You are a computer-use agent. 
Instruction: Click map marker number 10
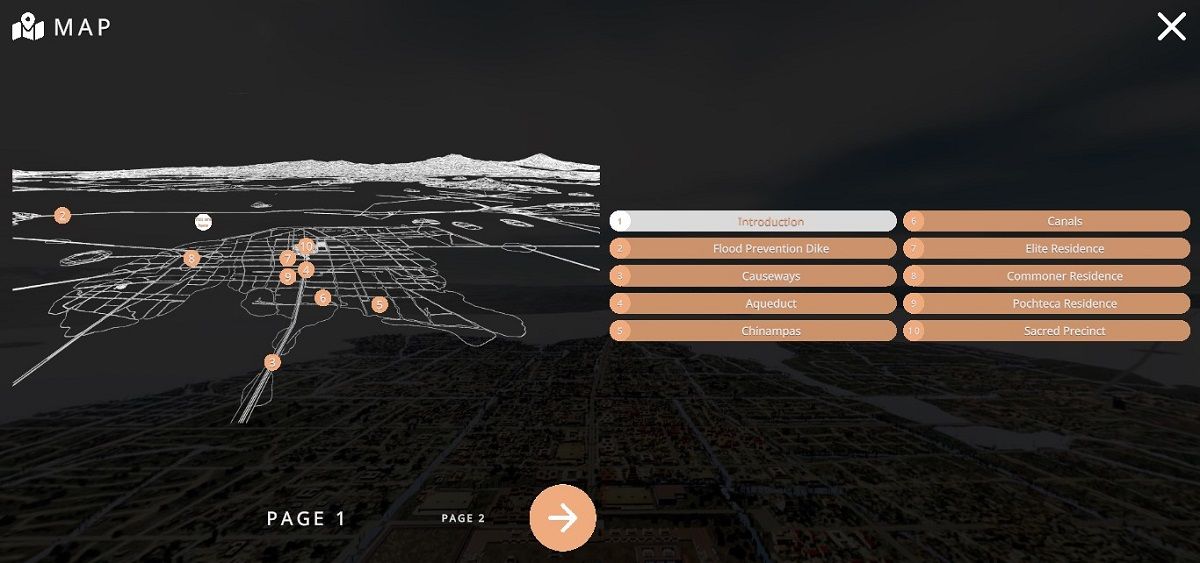click(x=306, y=245)
